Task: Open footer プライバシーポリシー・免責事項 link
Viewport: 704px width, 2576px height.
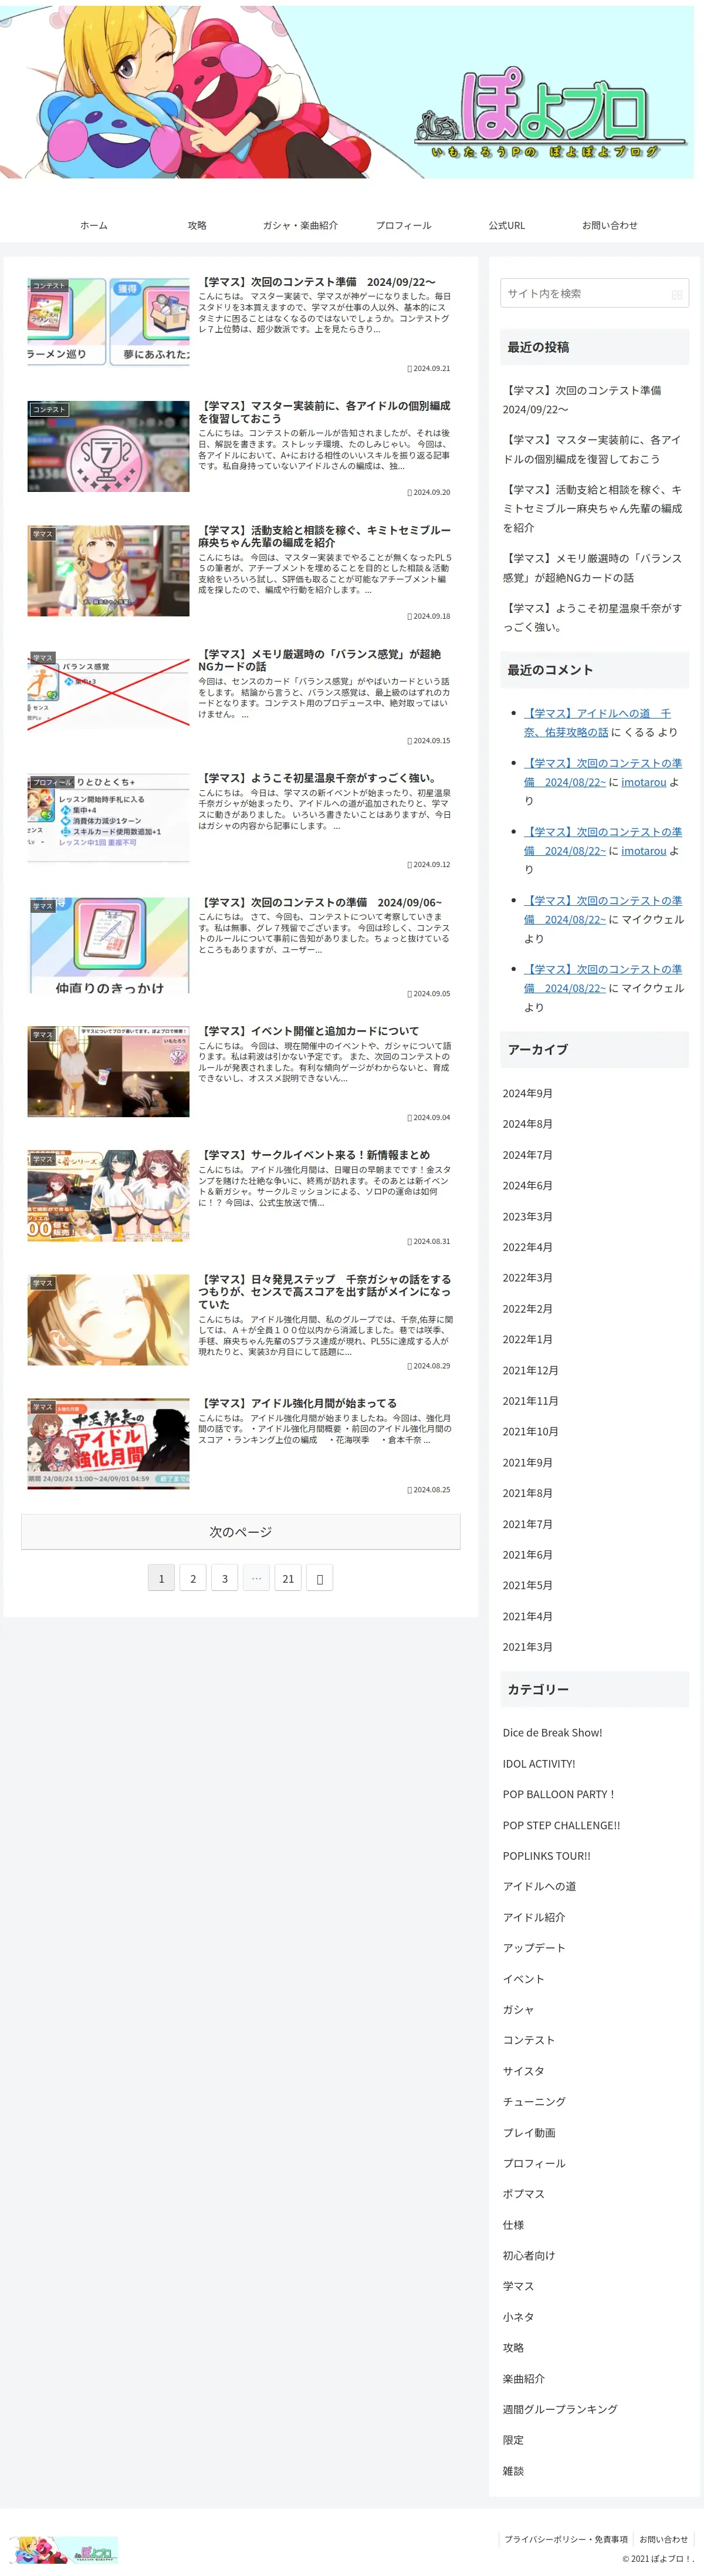Action: [x=566, y=2539]
